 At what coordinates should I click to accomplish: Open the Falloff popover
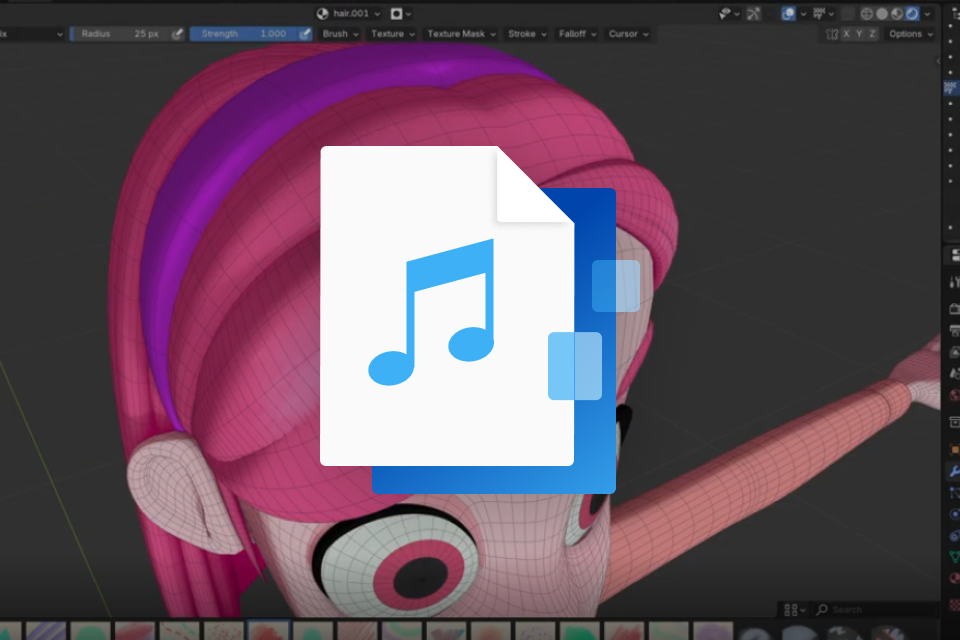[577, 34]
